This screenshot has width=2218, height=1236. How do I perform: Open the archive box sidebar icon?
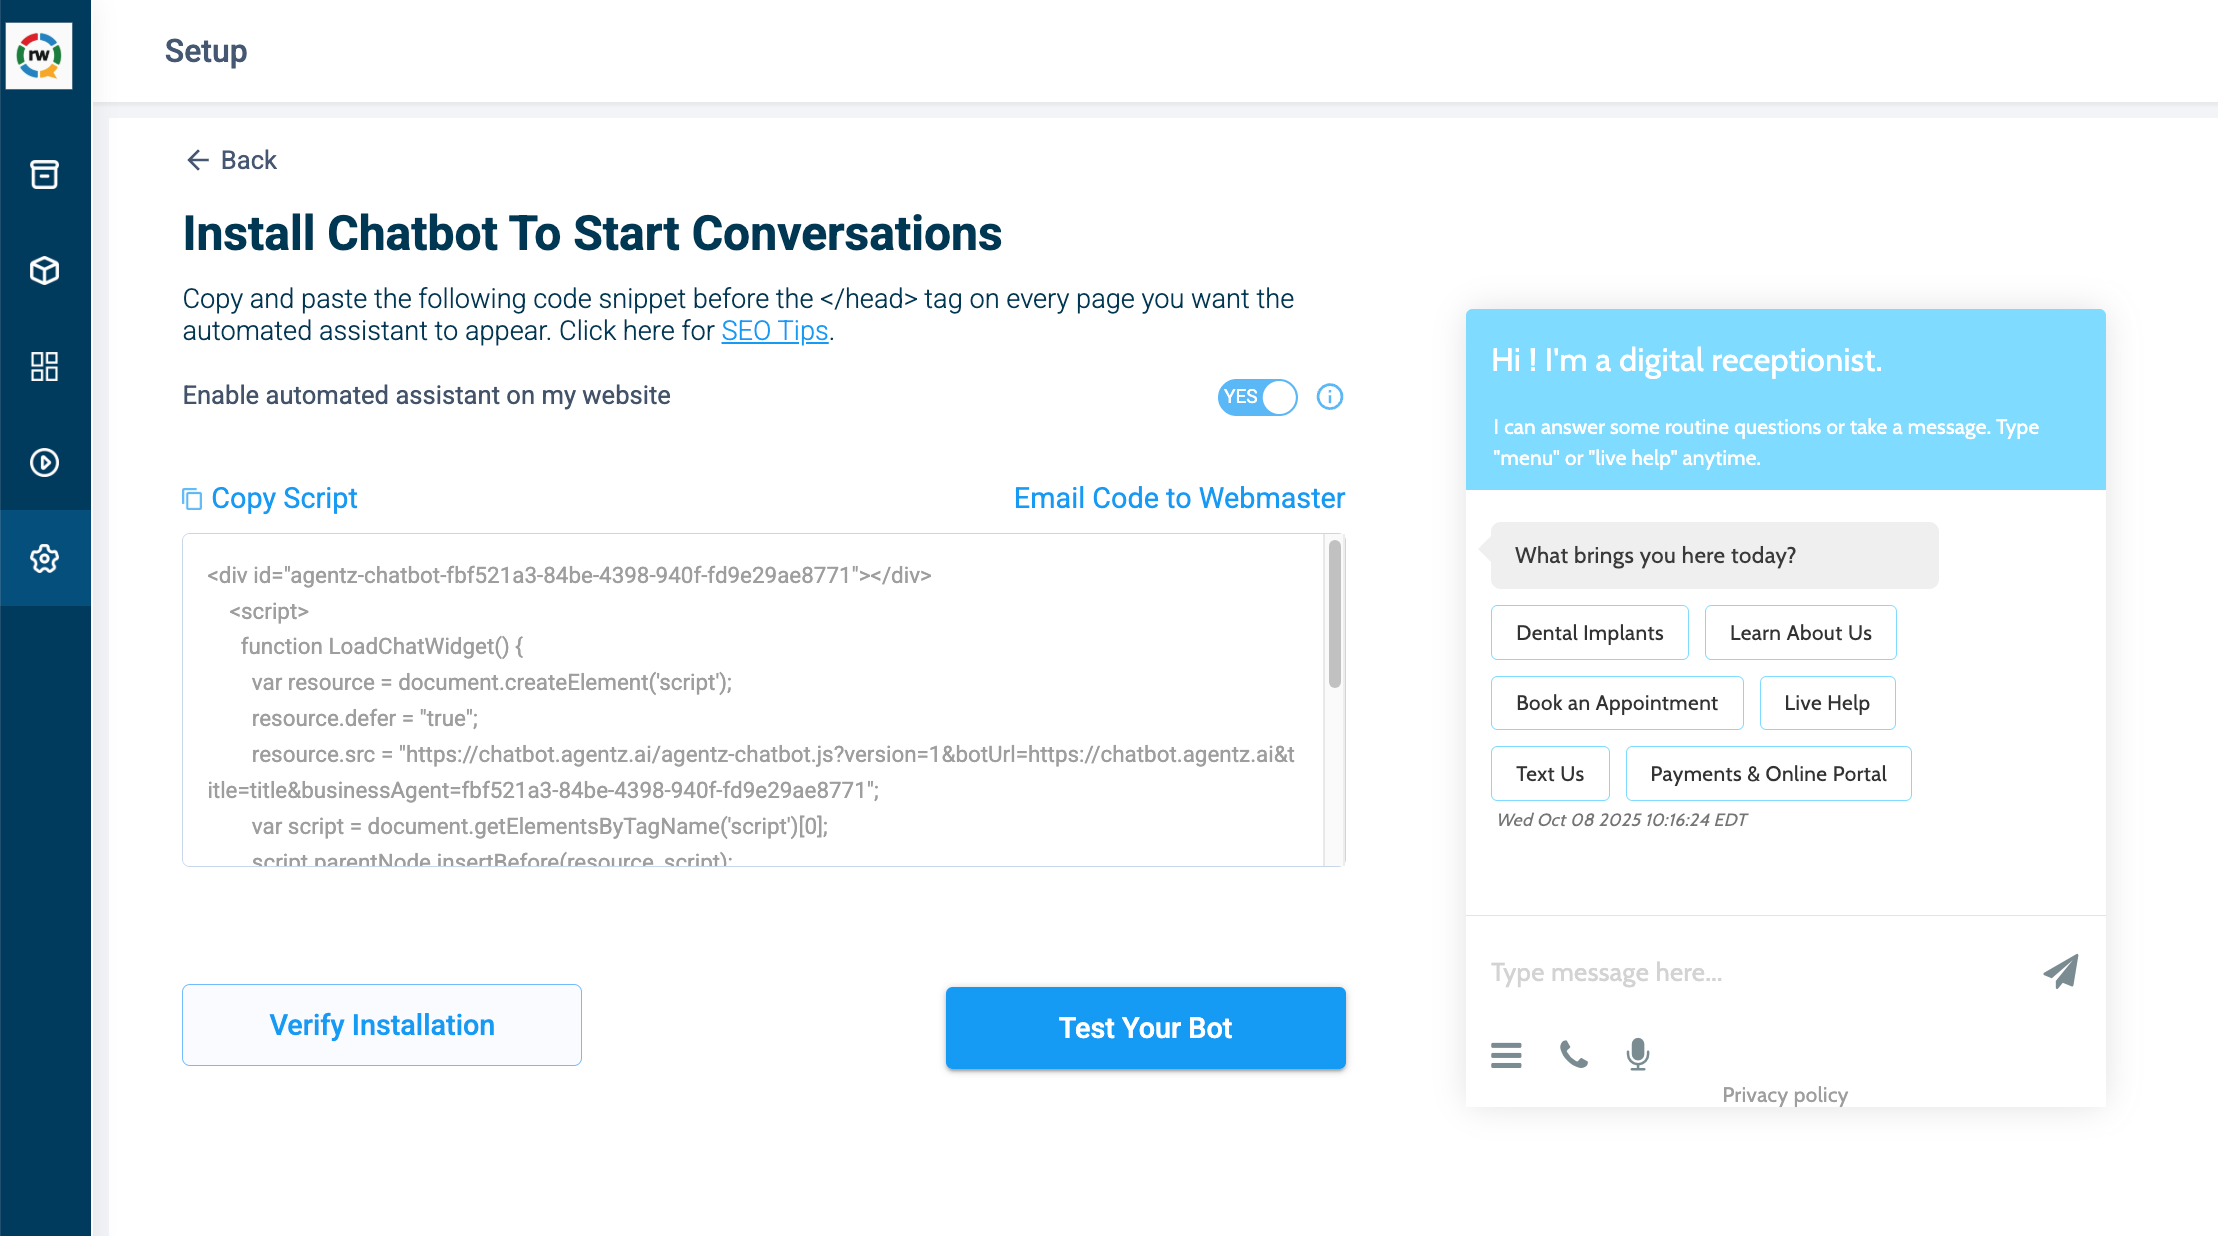(x=44, y=175)
